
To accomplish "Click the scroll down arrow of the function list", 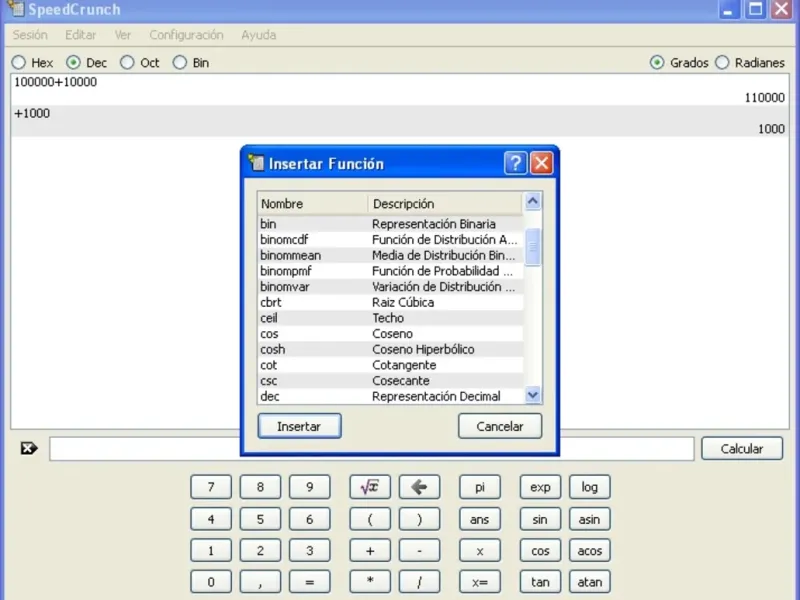I will click(x=533, y=395).
